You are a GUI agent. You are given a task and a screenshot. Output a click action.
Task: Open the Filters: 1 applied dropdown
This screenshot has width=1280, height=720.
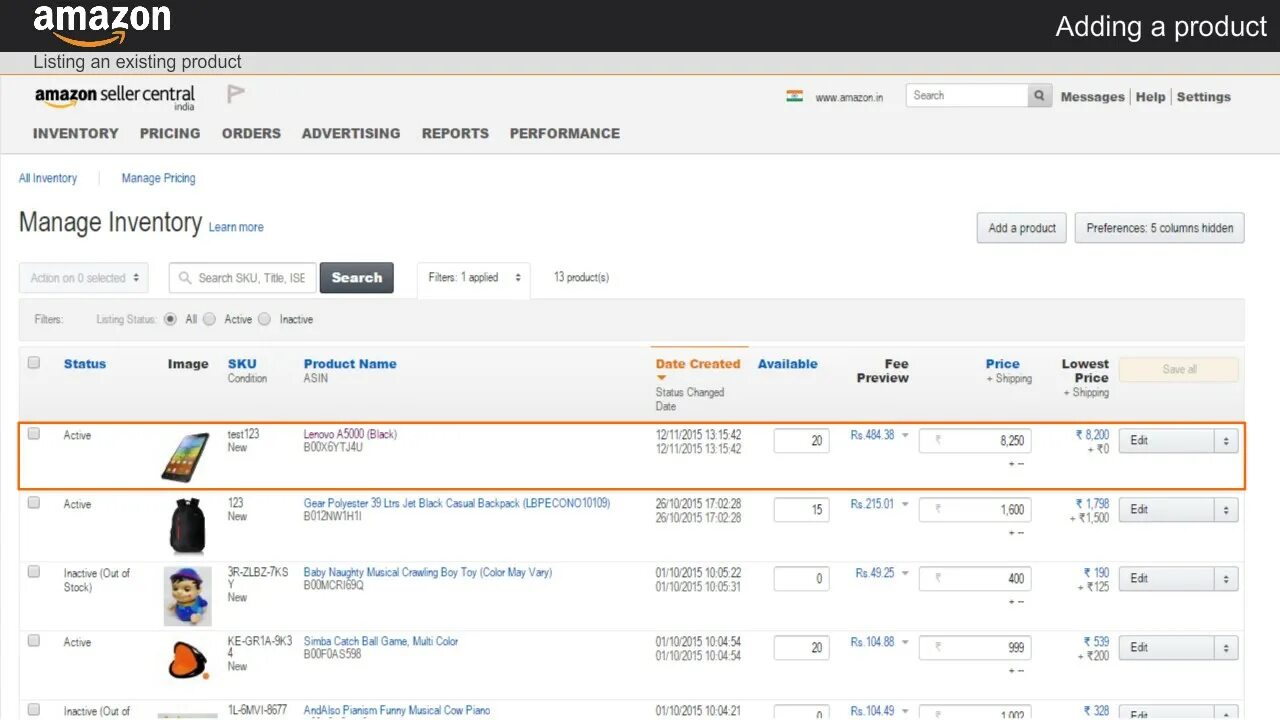point(474,278)
